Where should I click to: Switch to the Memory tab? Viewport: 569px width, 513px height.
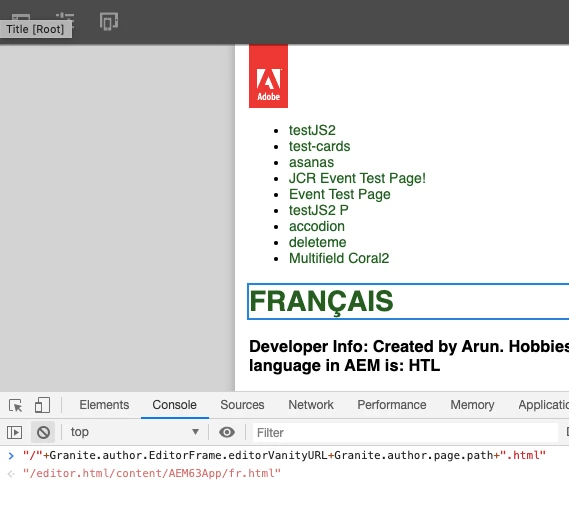(472, 405)
